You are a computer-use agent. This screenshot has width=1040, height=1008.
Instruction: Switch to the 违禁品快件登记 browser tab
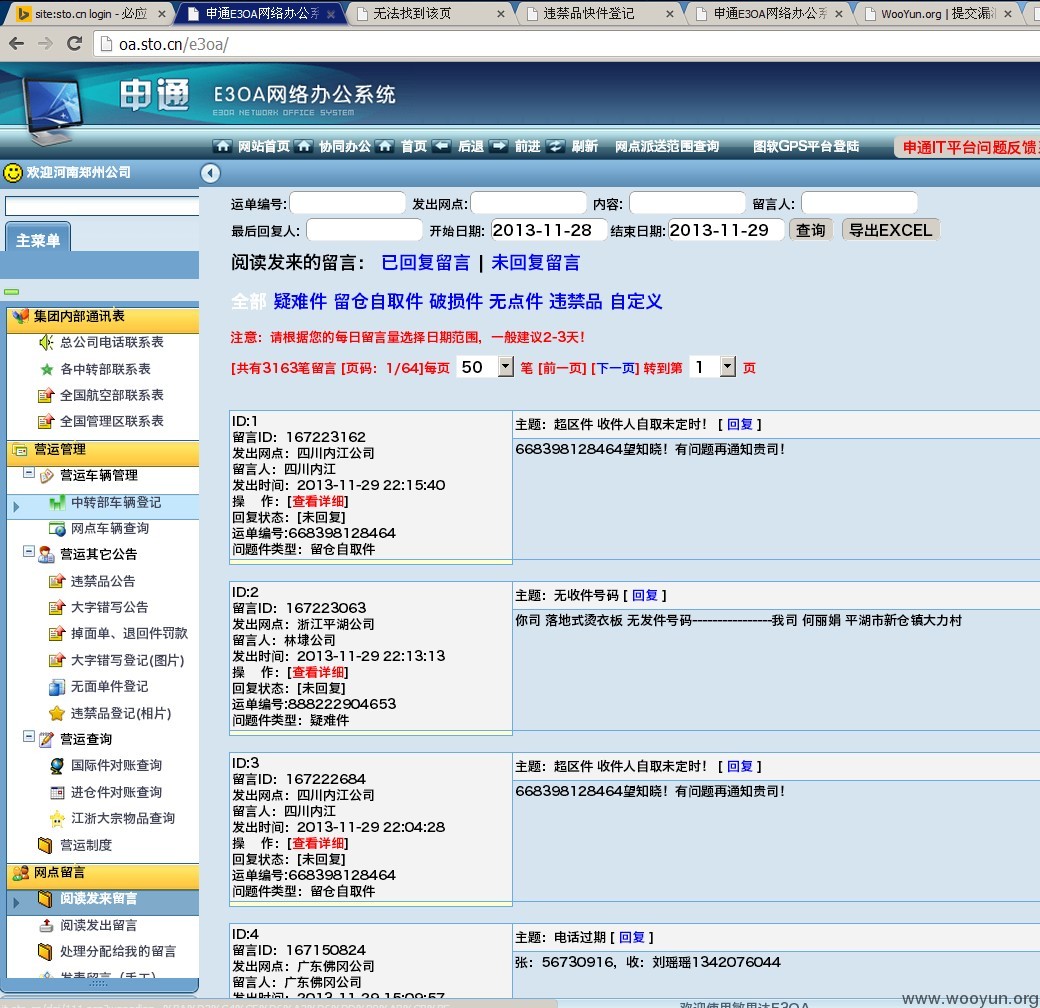(x=600, y=13)
